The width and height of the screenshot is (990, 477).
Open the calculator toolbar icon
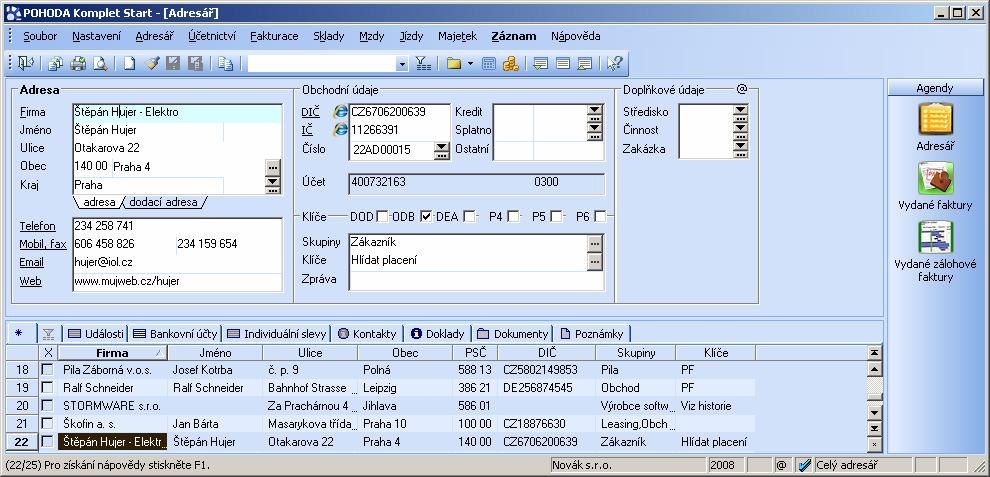point(489,63)
